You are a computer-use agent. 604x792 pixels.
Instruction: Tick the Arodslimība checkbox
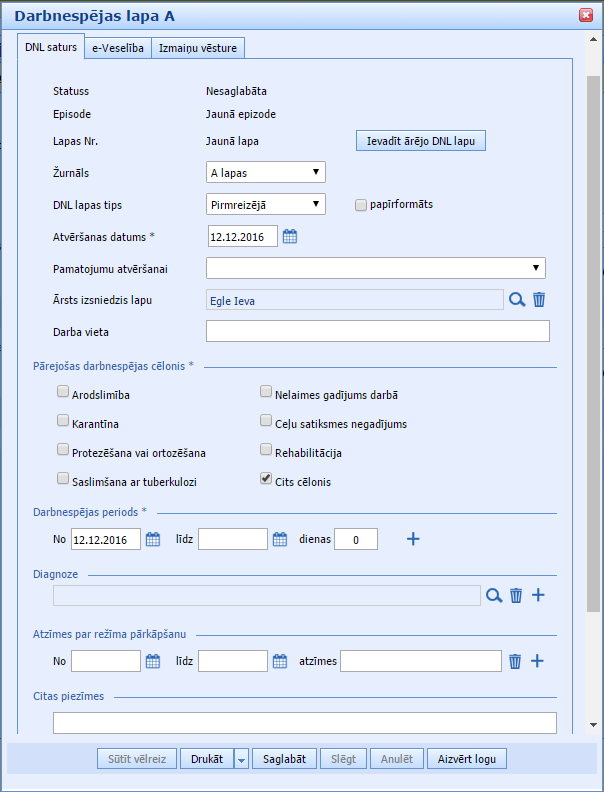(x=64, y=393)
